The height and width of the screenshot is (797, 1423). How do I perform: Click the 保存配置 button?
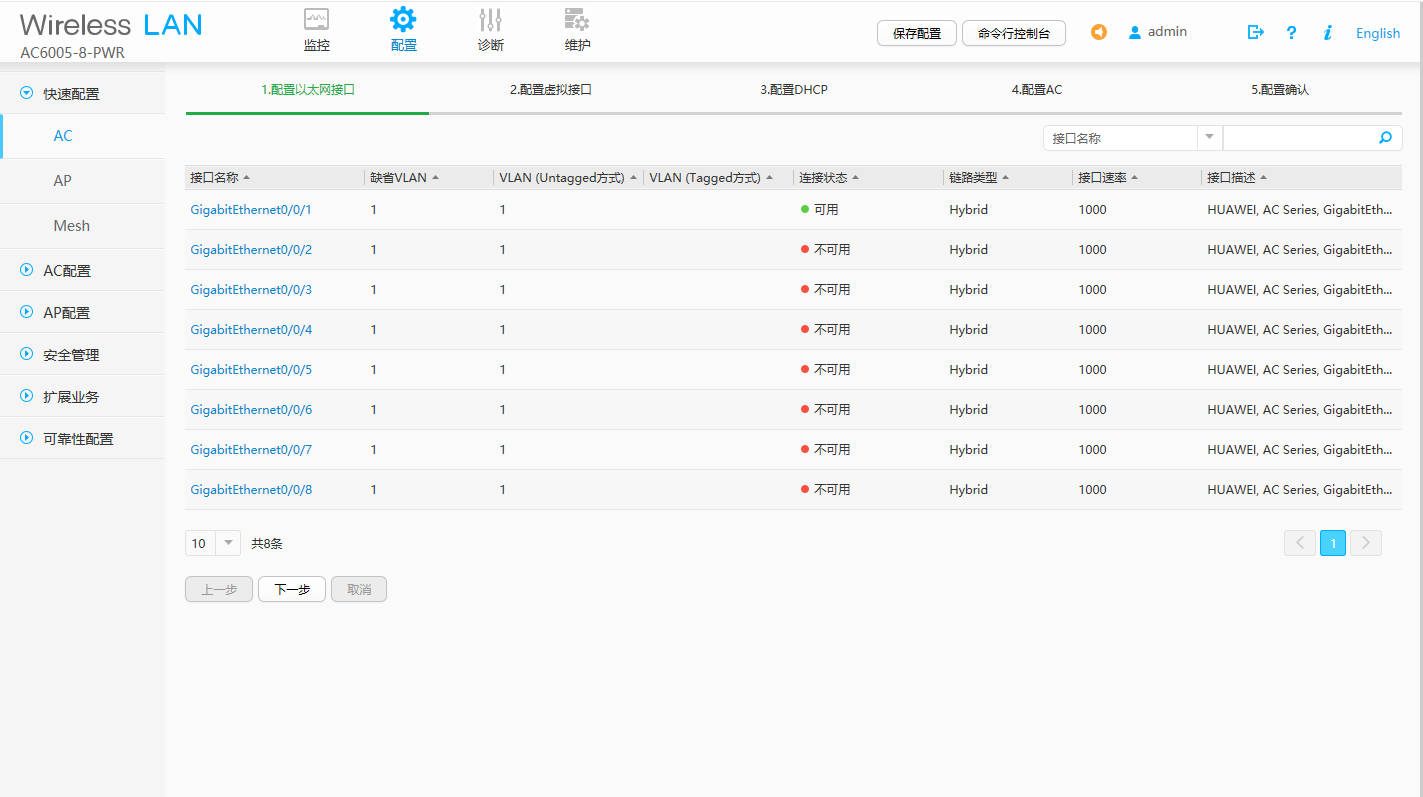pyautogui.click(x=916, y=32)
